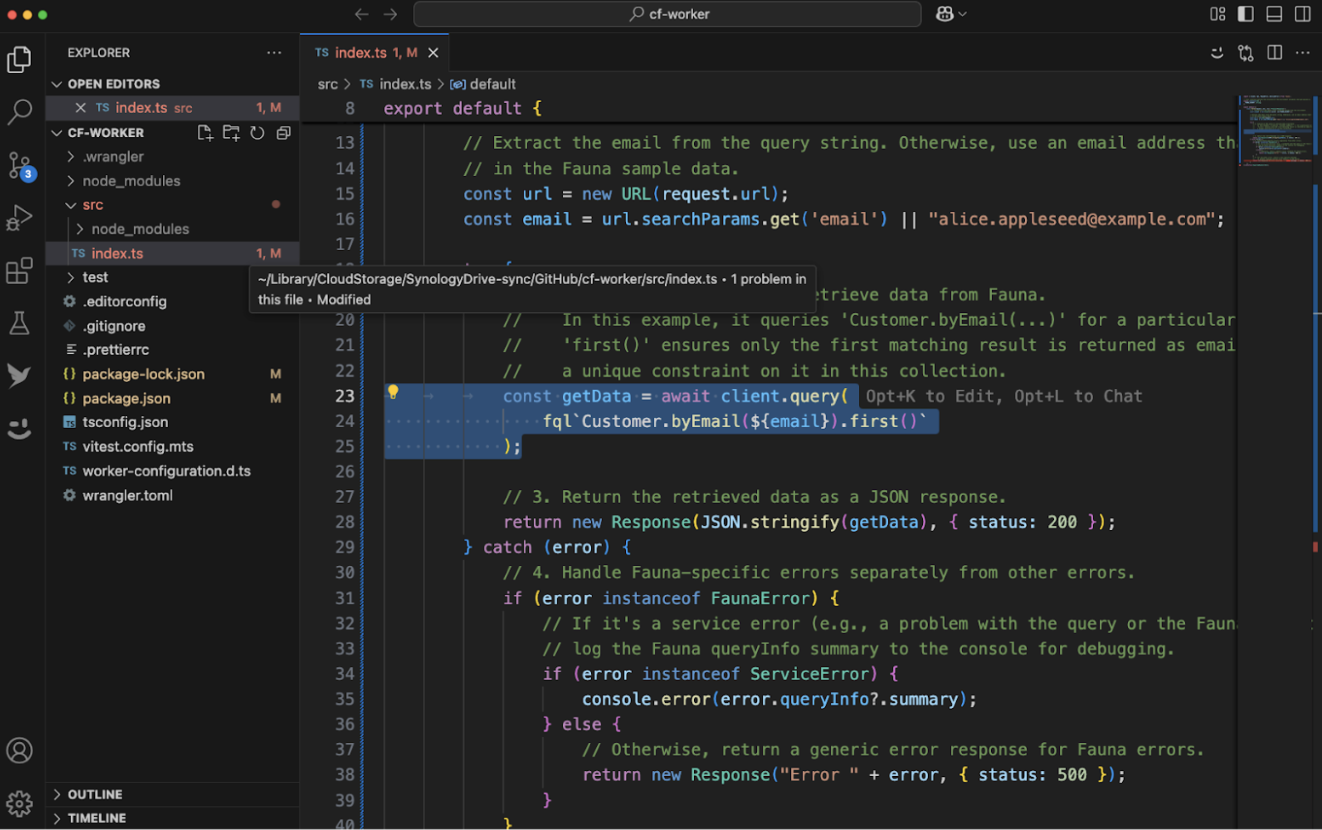The image size is (1322, 830).
Task: Open the Accounts menu icon
Action: (19, 751)
